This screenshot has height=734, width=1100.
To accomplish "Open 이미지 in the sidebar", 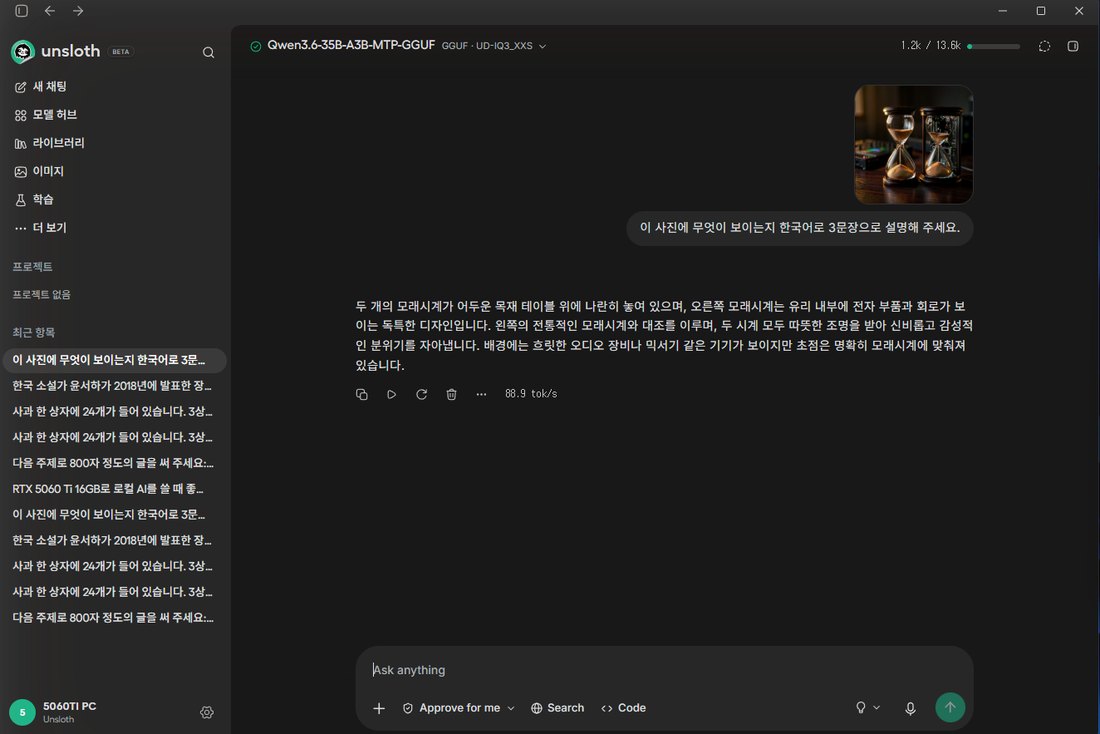I will pyautogui.click(x=39, y=171).
